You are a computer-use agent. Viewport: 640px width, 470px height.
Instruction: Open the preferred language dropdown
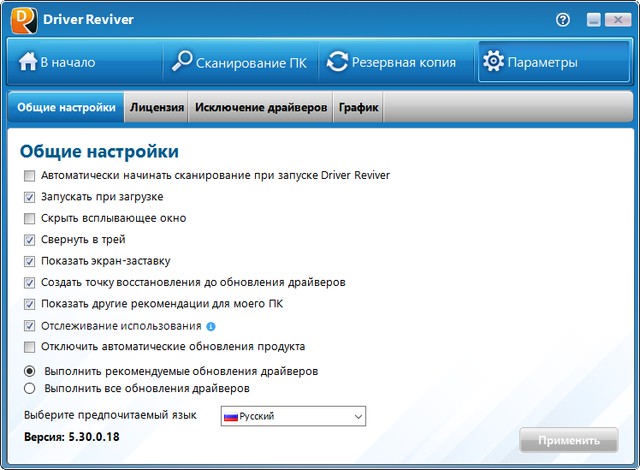coord(293,416)
